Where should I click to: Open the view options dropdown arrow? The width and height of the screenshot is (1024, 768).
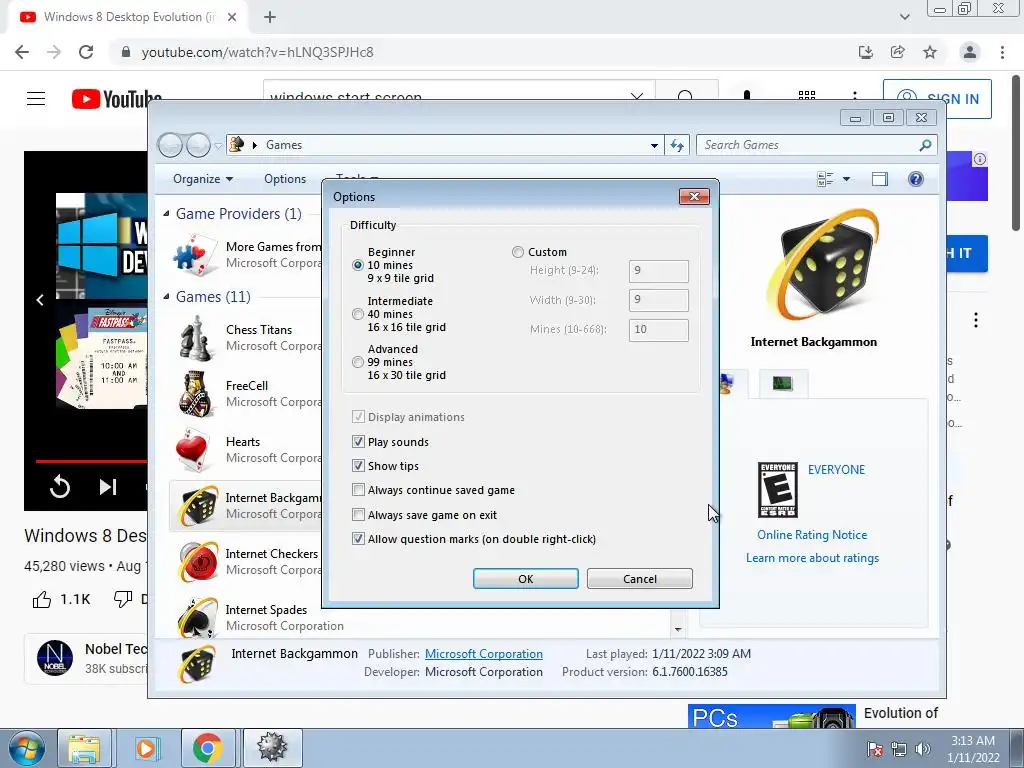(x=846, y=179)
